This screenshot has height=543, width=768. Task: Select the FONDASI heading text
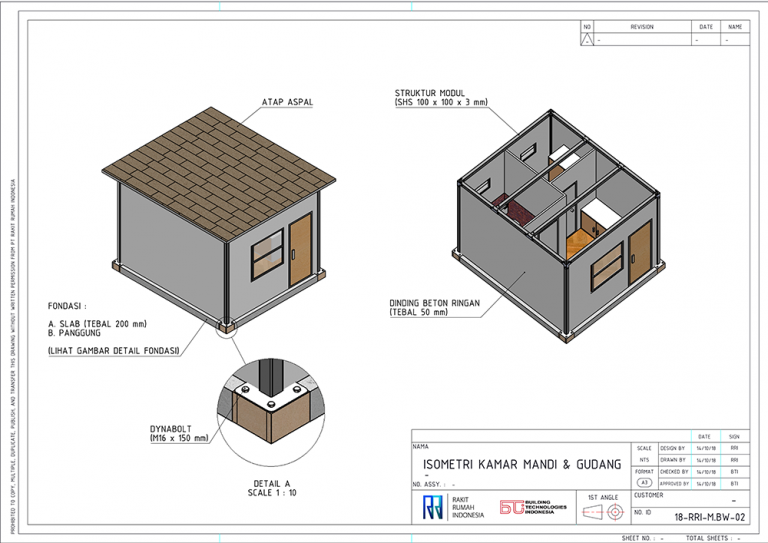(67, 305)
